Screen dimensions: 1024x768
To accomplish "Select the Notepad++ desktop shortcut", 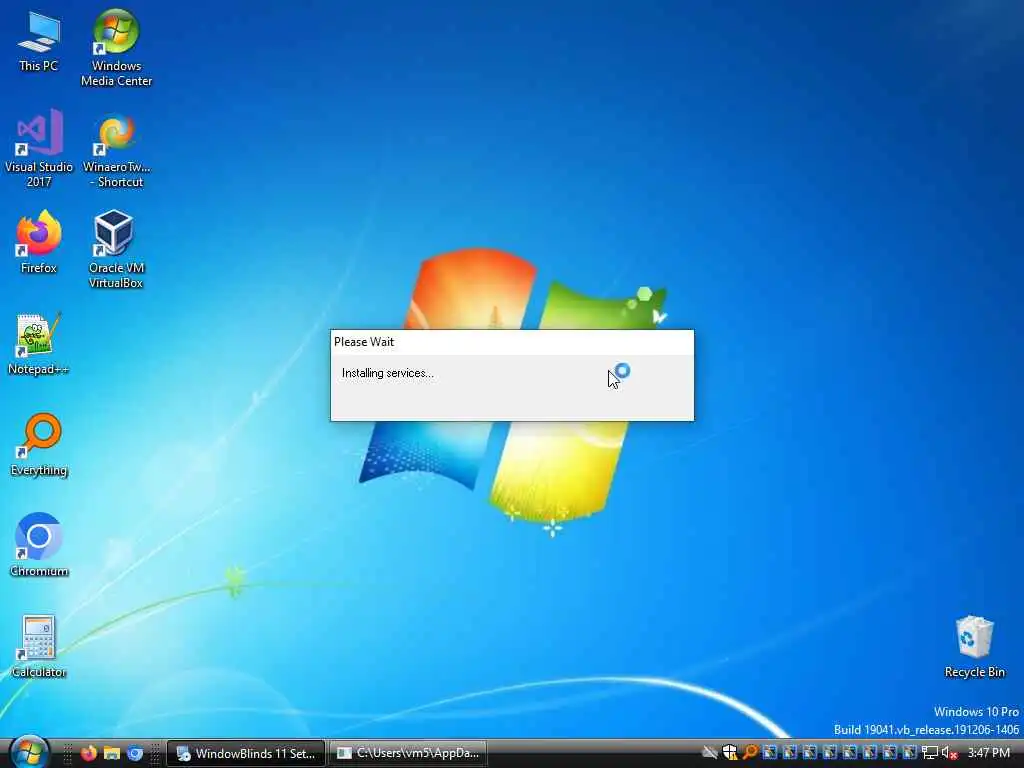I will (39, 344).
